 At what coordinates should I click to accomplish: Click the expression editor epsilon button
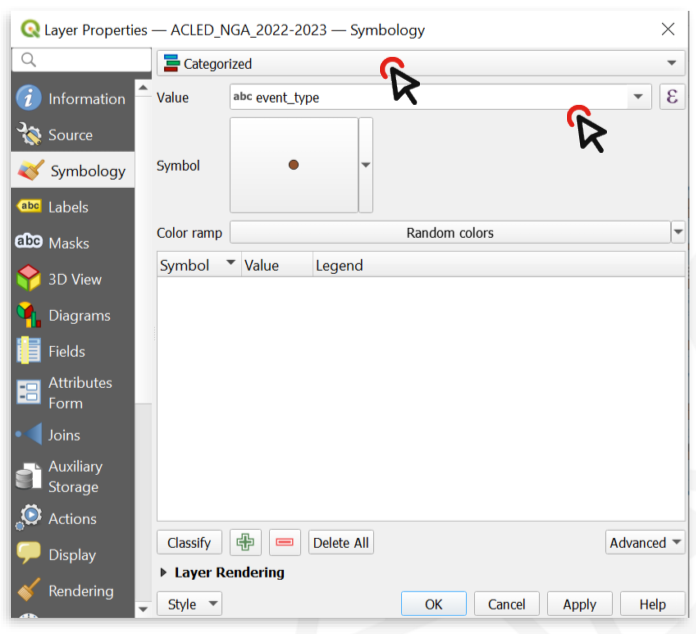[672, 97]
